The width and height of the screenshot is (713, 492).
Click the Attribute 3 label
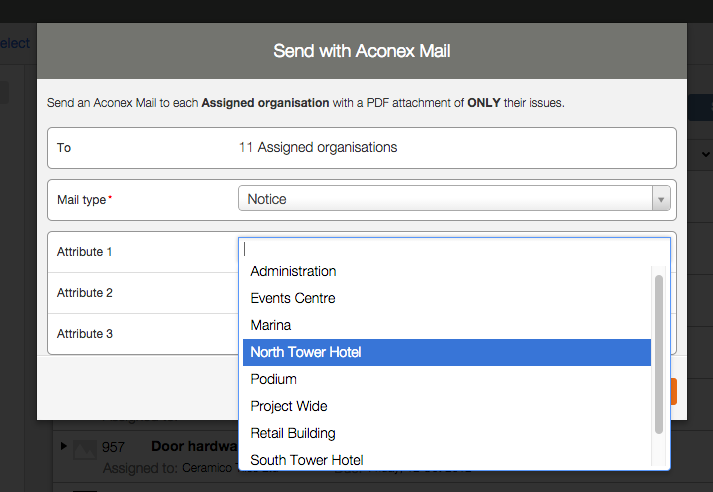click(85, 334)
